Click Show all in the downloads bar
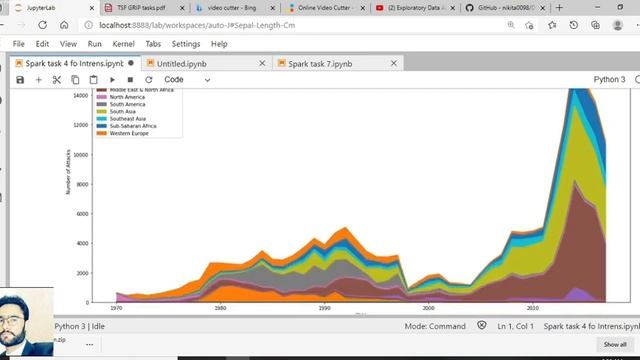The width and height of the screenshot is (640, 360). point(615,344)
